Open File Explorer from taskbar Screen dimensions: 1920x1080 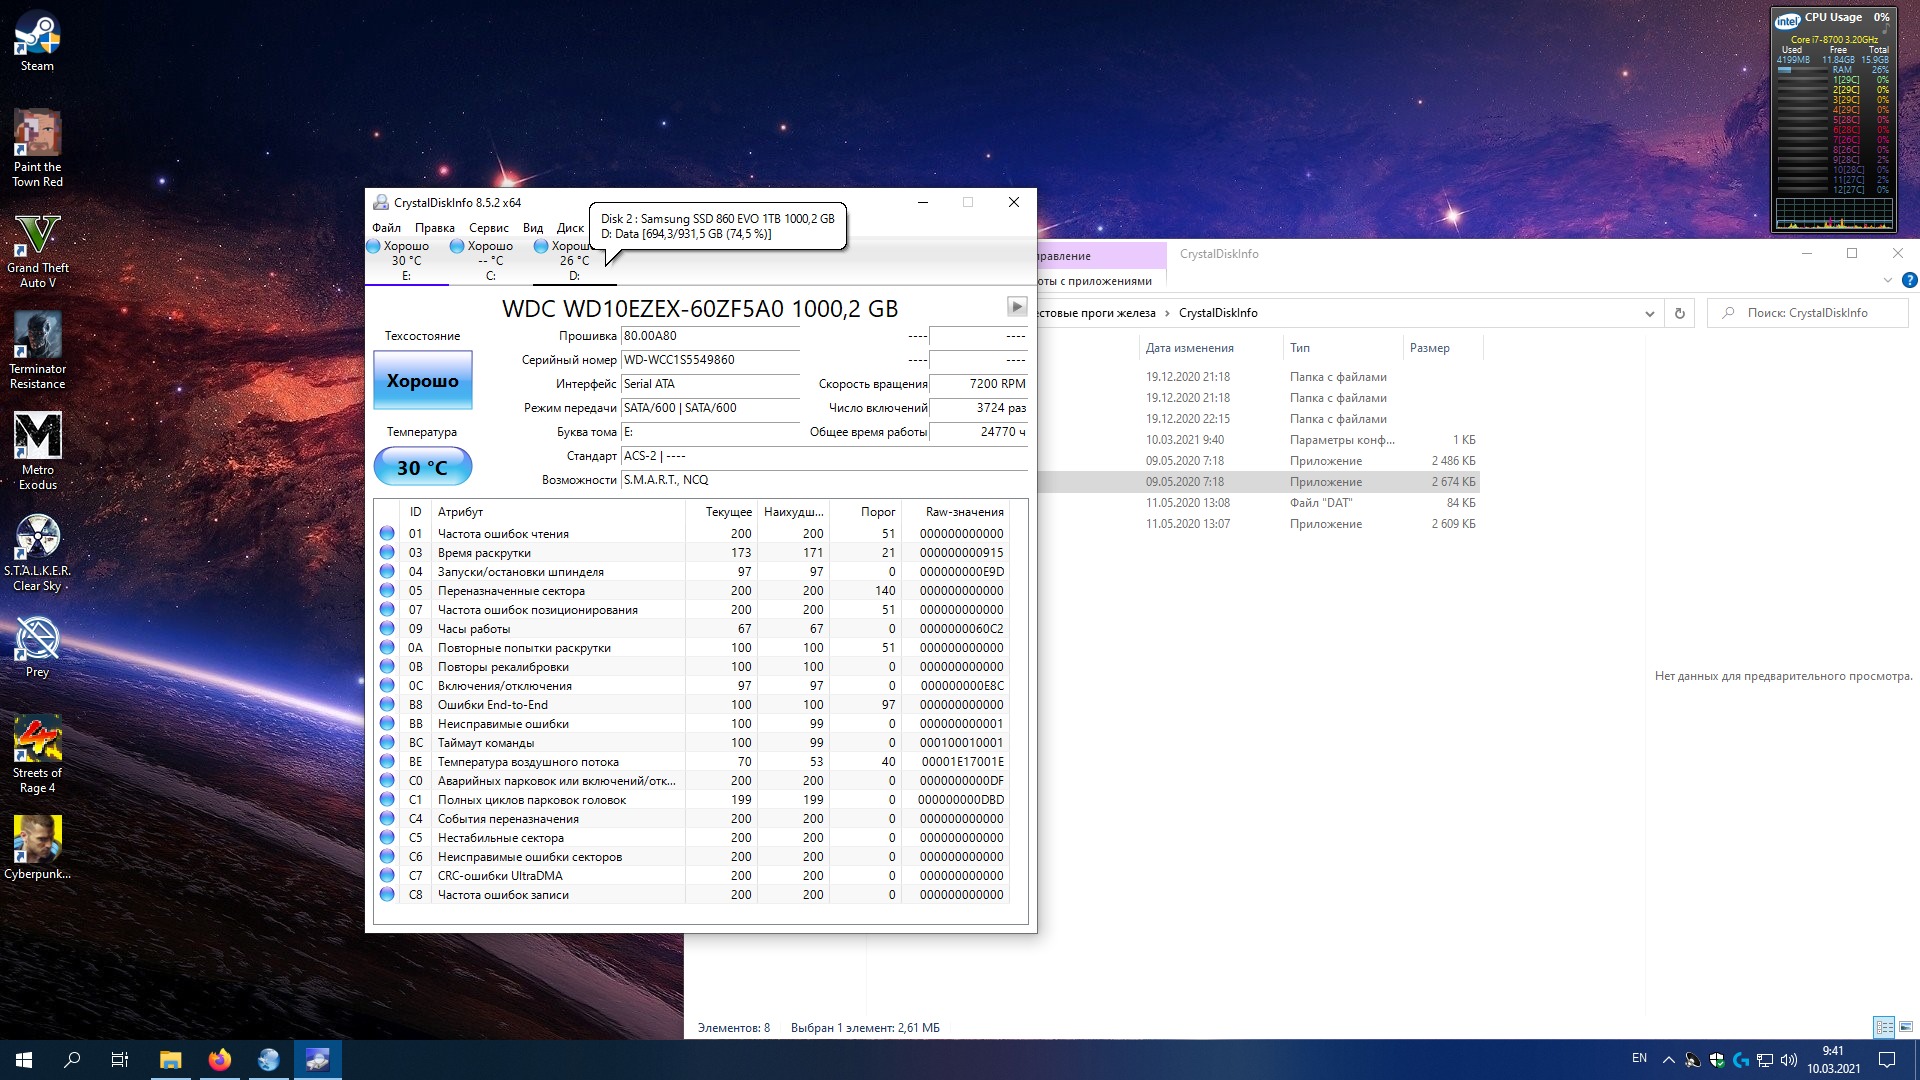171,1060
